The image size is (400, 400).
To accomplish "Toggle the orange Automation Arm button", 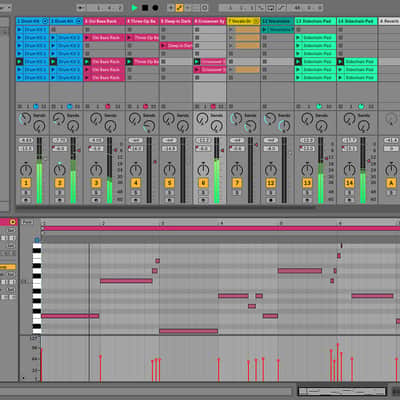I will pos(179,8).
